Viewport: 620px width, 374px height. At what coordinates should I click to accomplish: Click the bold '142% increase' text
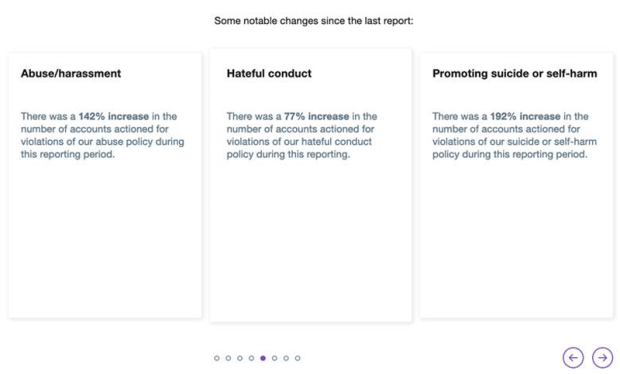[x=113, y=116]
